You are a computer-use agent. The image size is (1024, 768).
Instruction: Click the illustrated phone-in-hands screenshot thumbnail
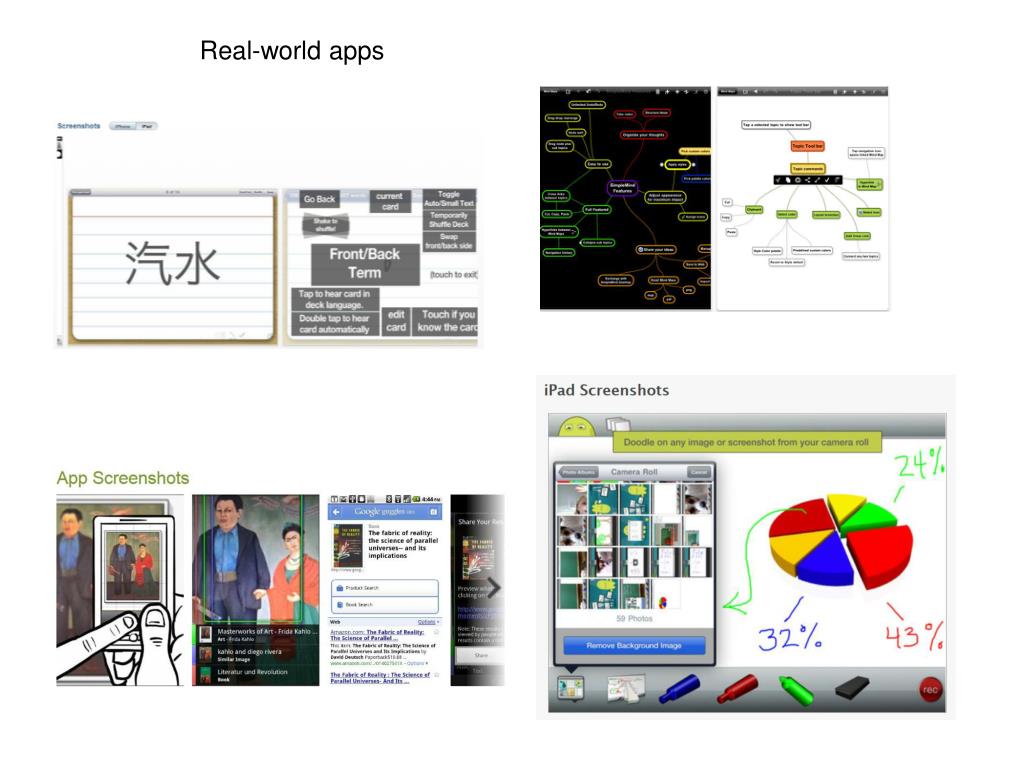[120, 590]
